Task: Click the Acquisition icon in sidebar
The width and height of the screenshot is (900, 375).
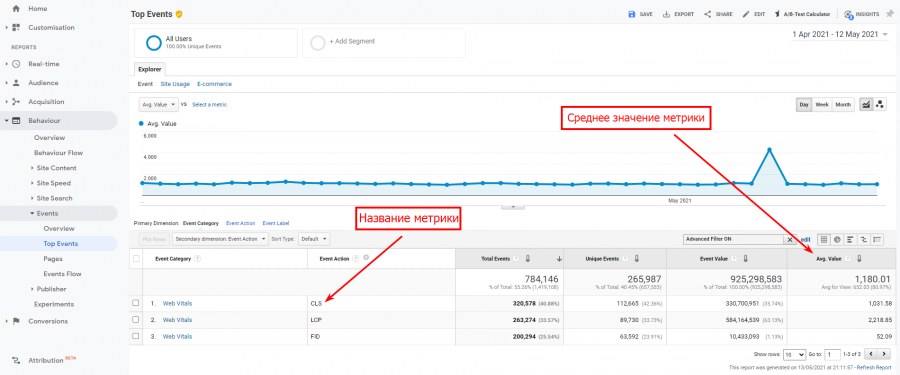Action: 15,102
